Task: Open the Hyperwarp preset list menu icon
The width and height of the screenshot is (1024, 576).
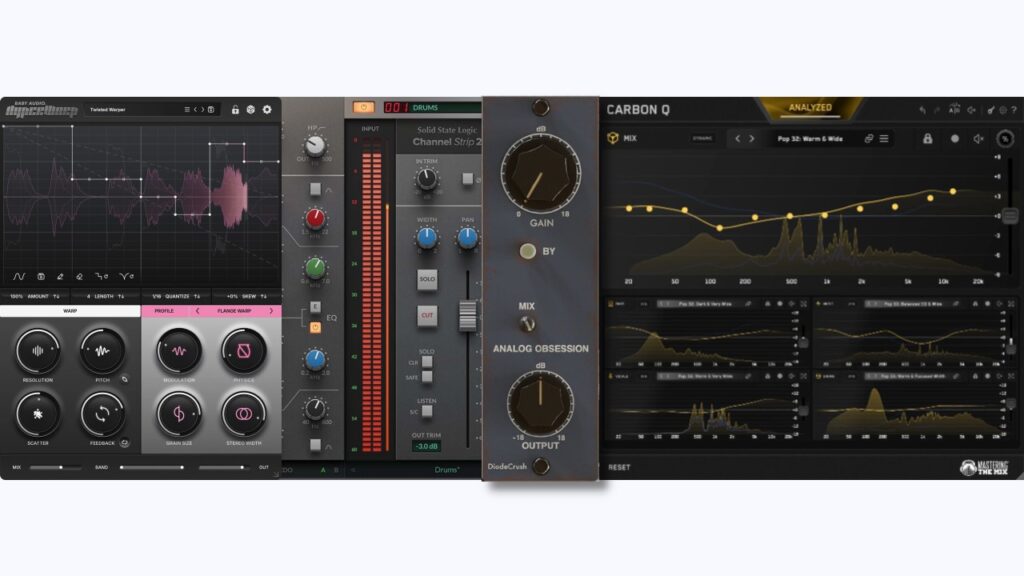Action: coord(187,110)
